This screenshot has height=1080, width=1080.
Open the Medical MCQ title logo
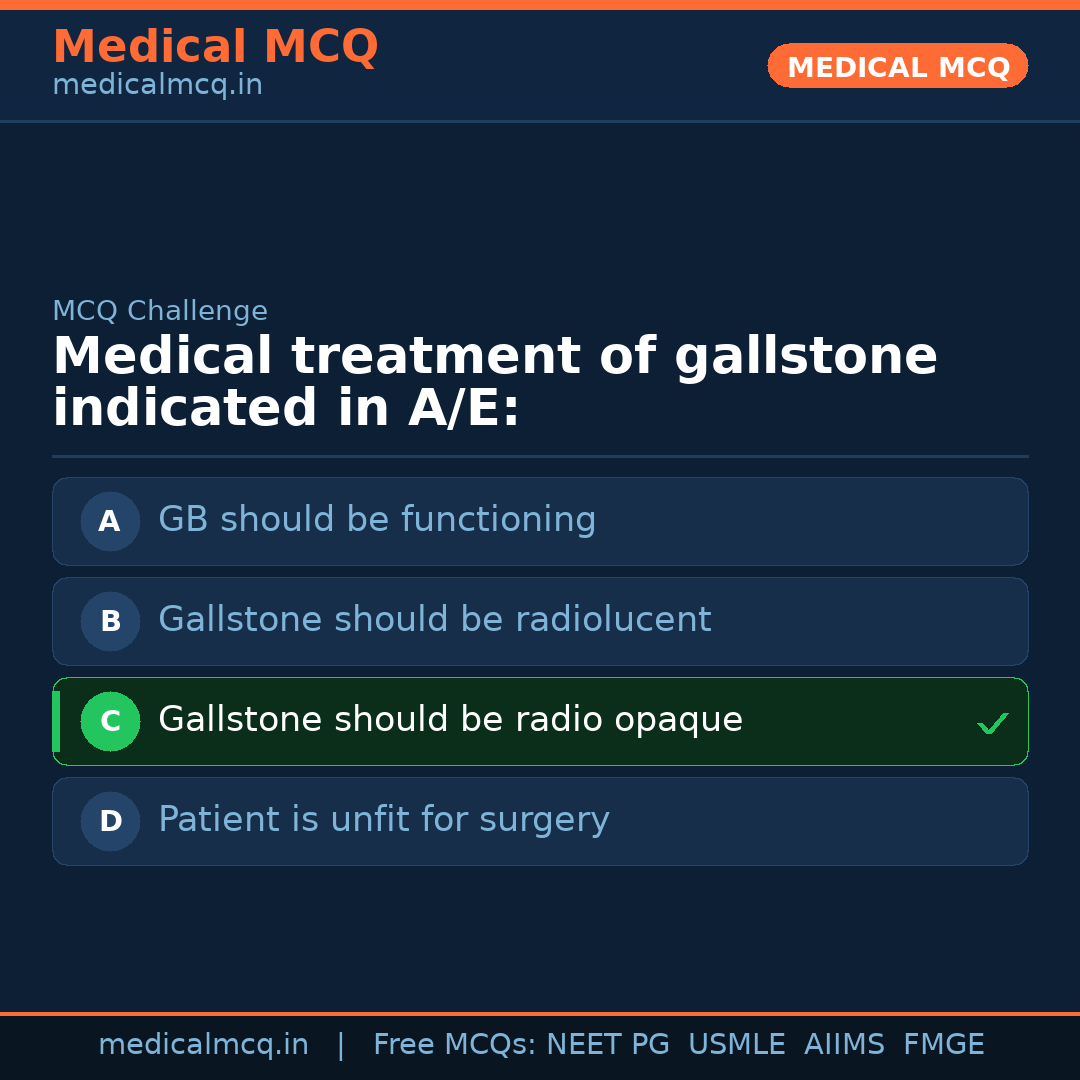[x=215, y=46]
